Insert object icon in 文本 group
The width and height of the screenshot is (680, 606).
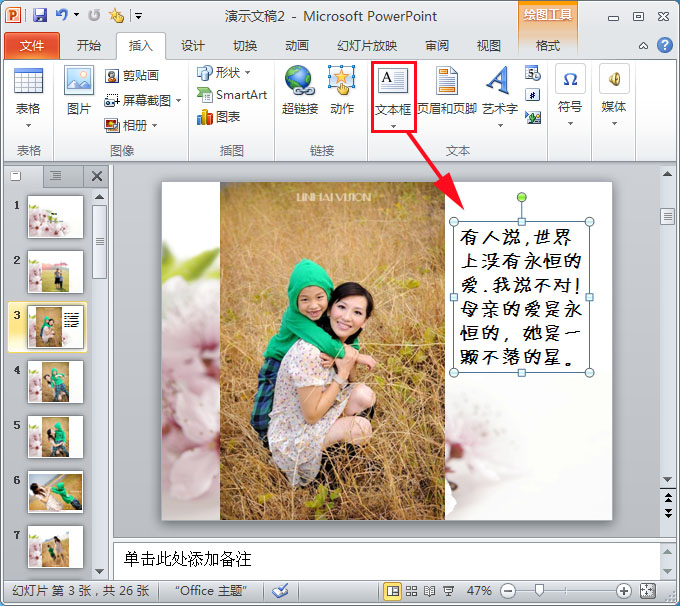[x=533, y=117]
